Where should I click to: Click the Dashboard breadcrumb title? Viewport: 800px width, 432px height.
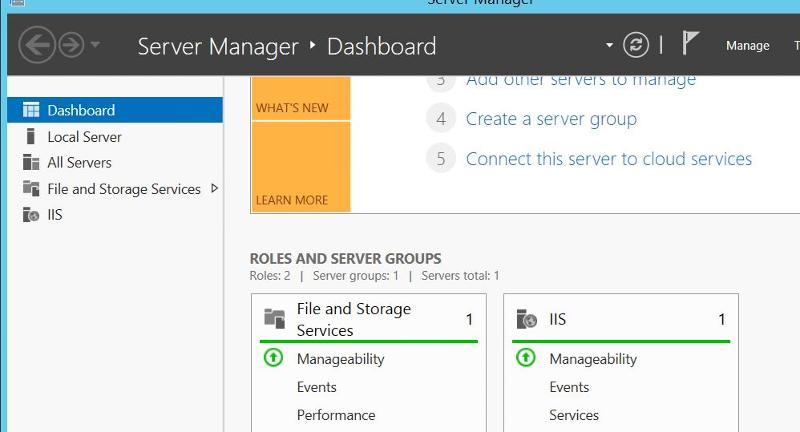[382, 46]
